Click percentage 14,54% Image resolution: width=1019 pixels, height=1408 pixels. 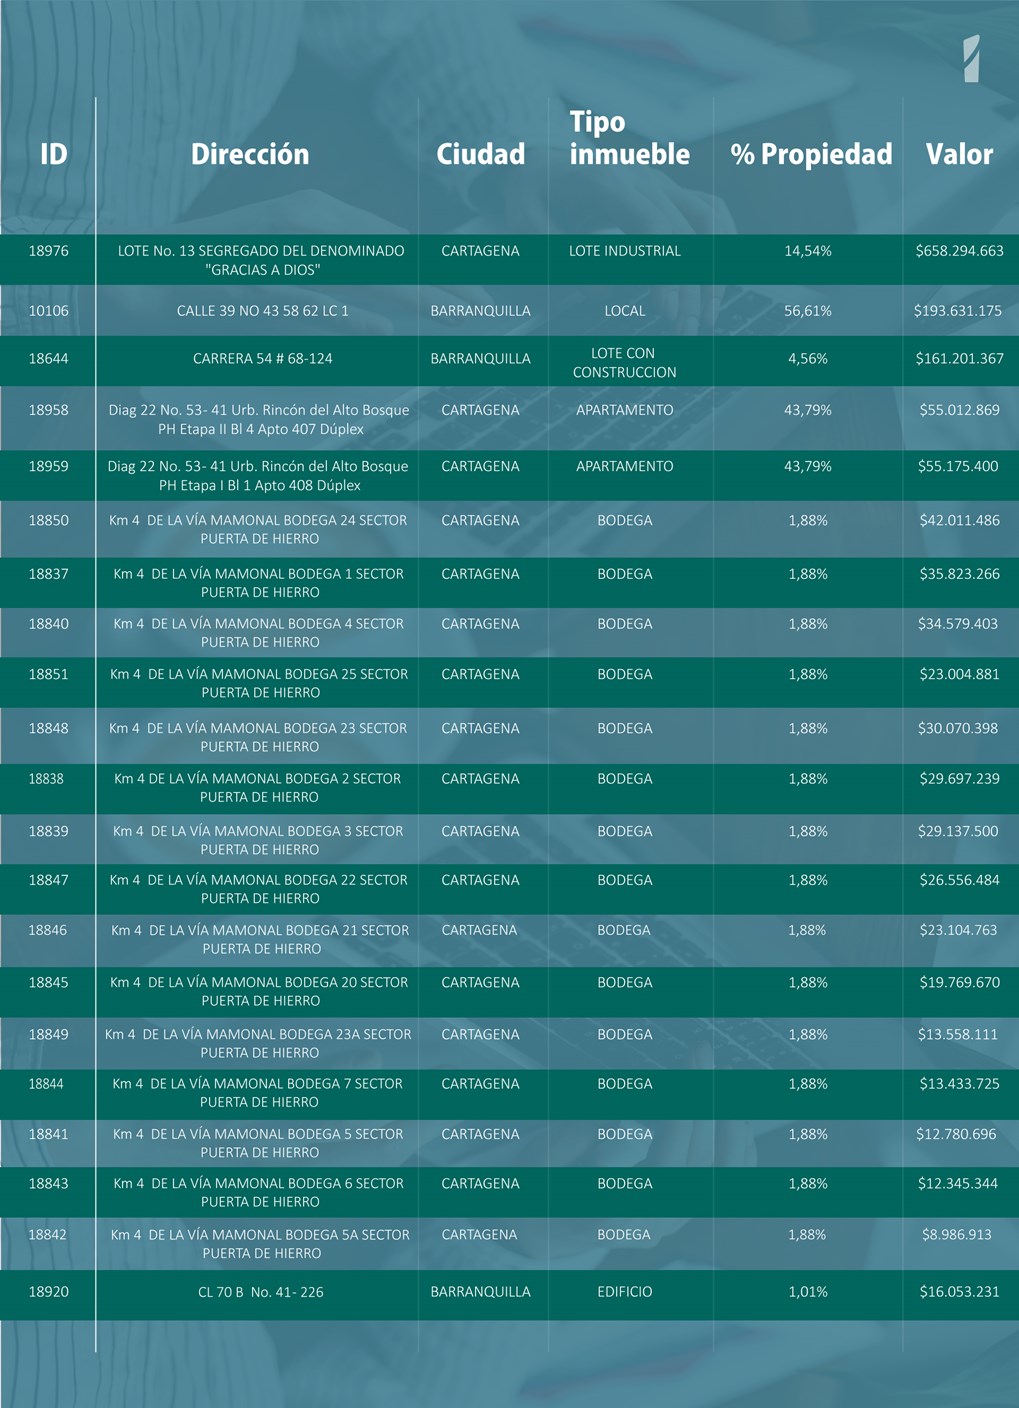tap(808, 251)
